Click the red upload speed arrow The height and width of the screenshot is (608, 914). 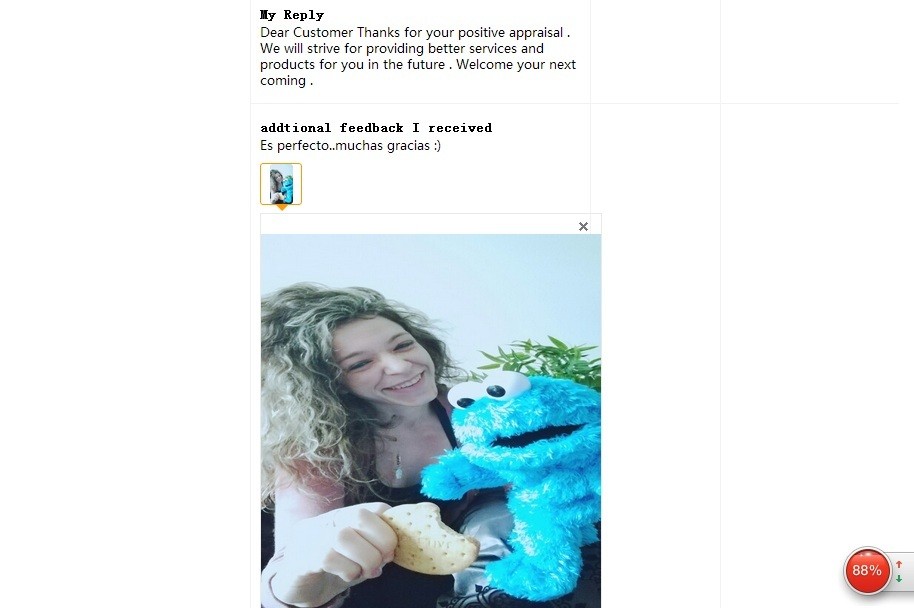tap(899, 564)
